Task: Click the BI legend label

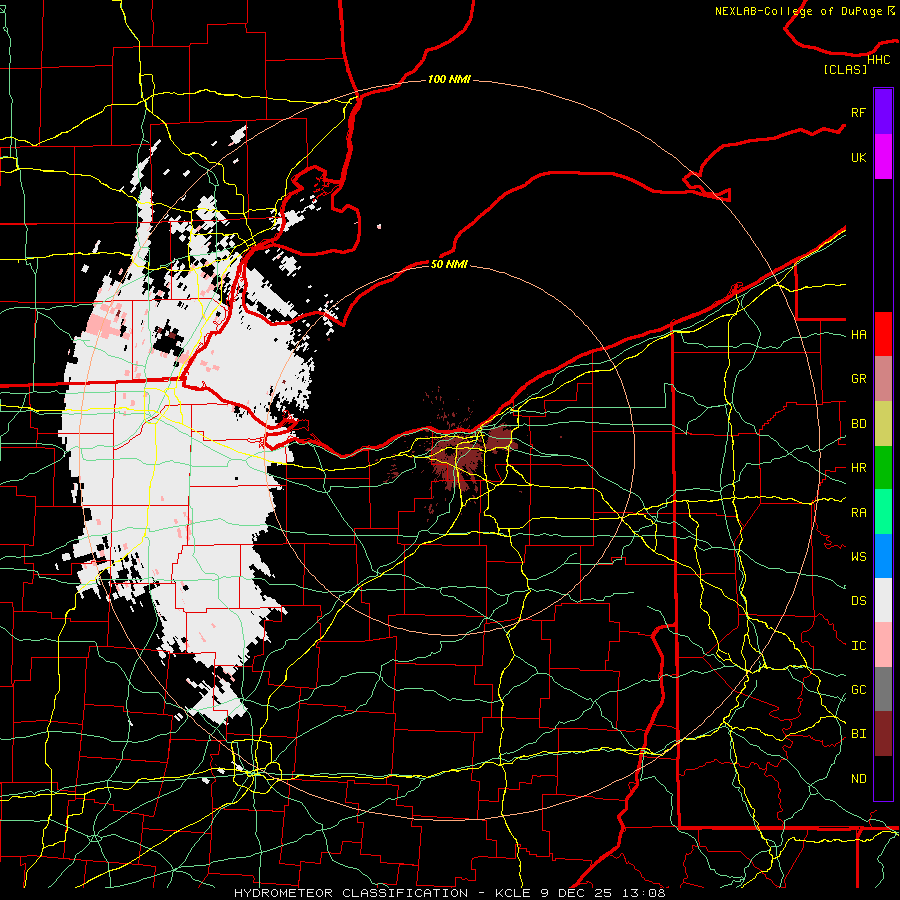Action: click(x=858, y=734)
